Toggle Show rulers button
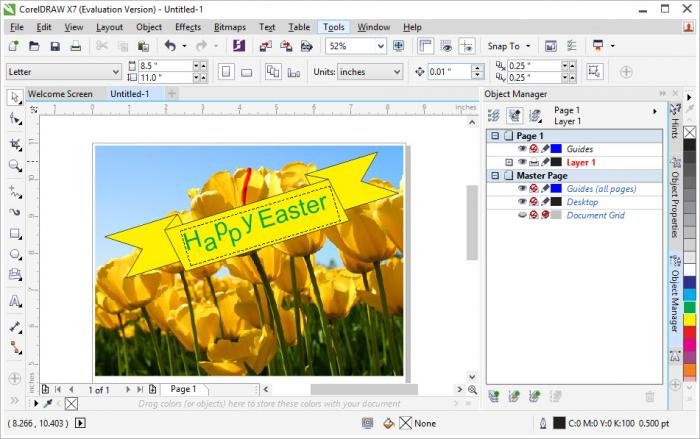The image size is (700, 439). pyautogui.click(x=425, y=46)
